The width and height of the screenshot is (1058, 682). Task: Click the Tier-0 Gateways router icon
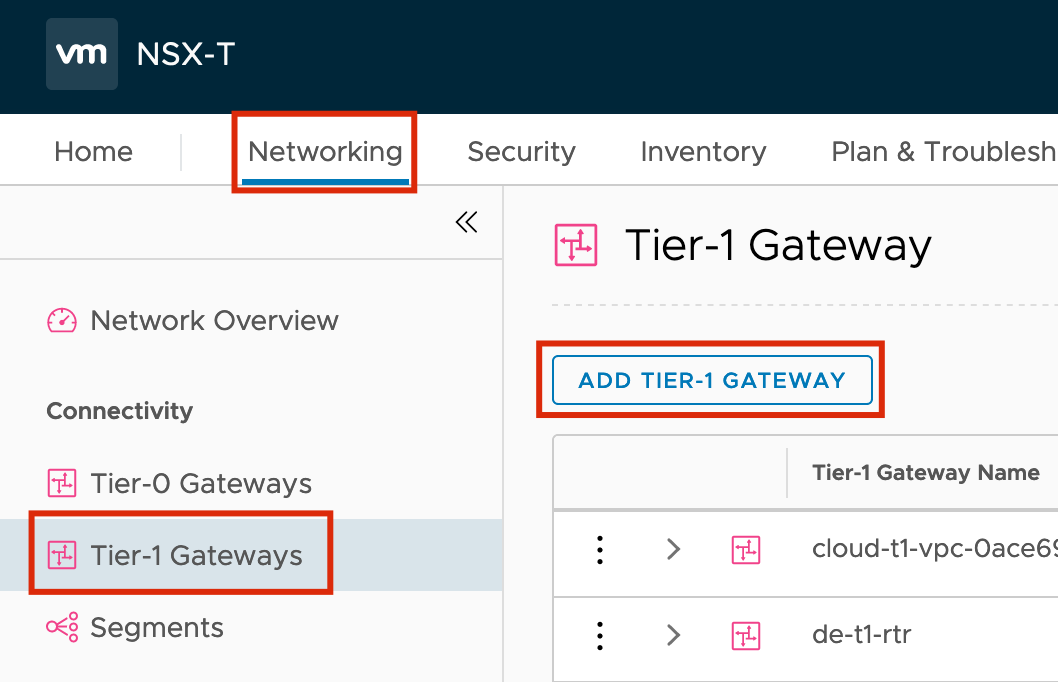point(62,483)
